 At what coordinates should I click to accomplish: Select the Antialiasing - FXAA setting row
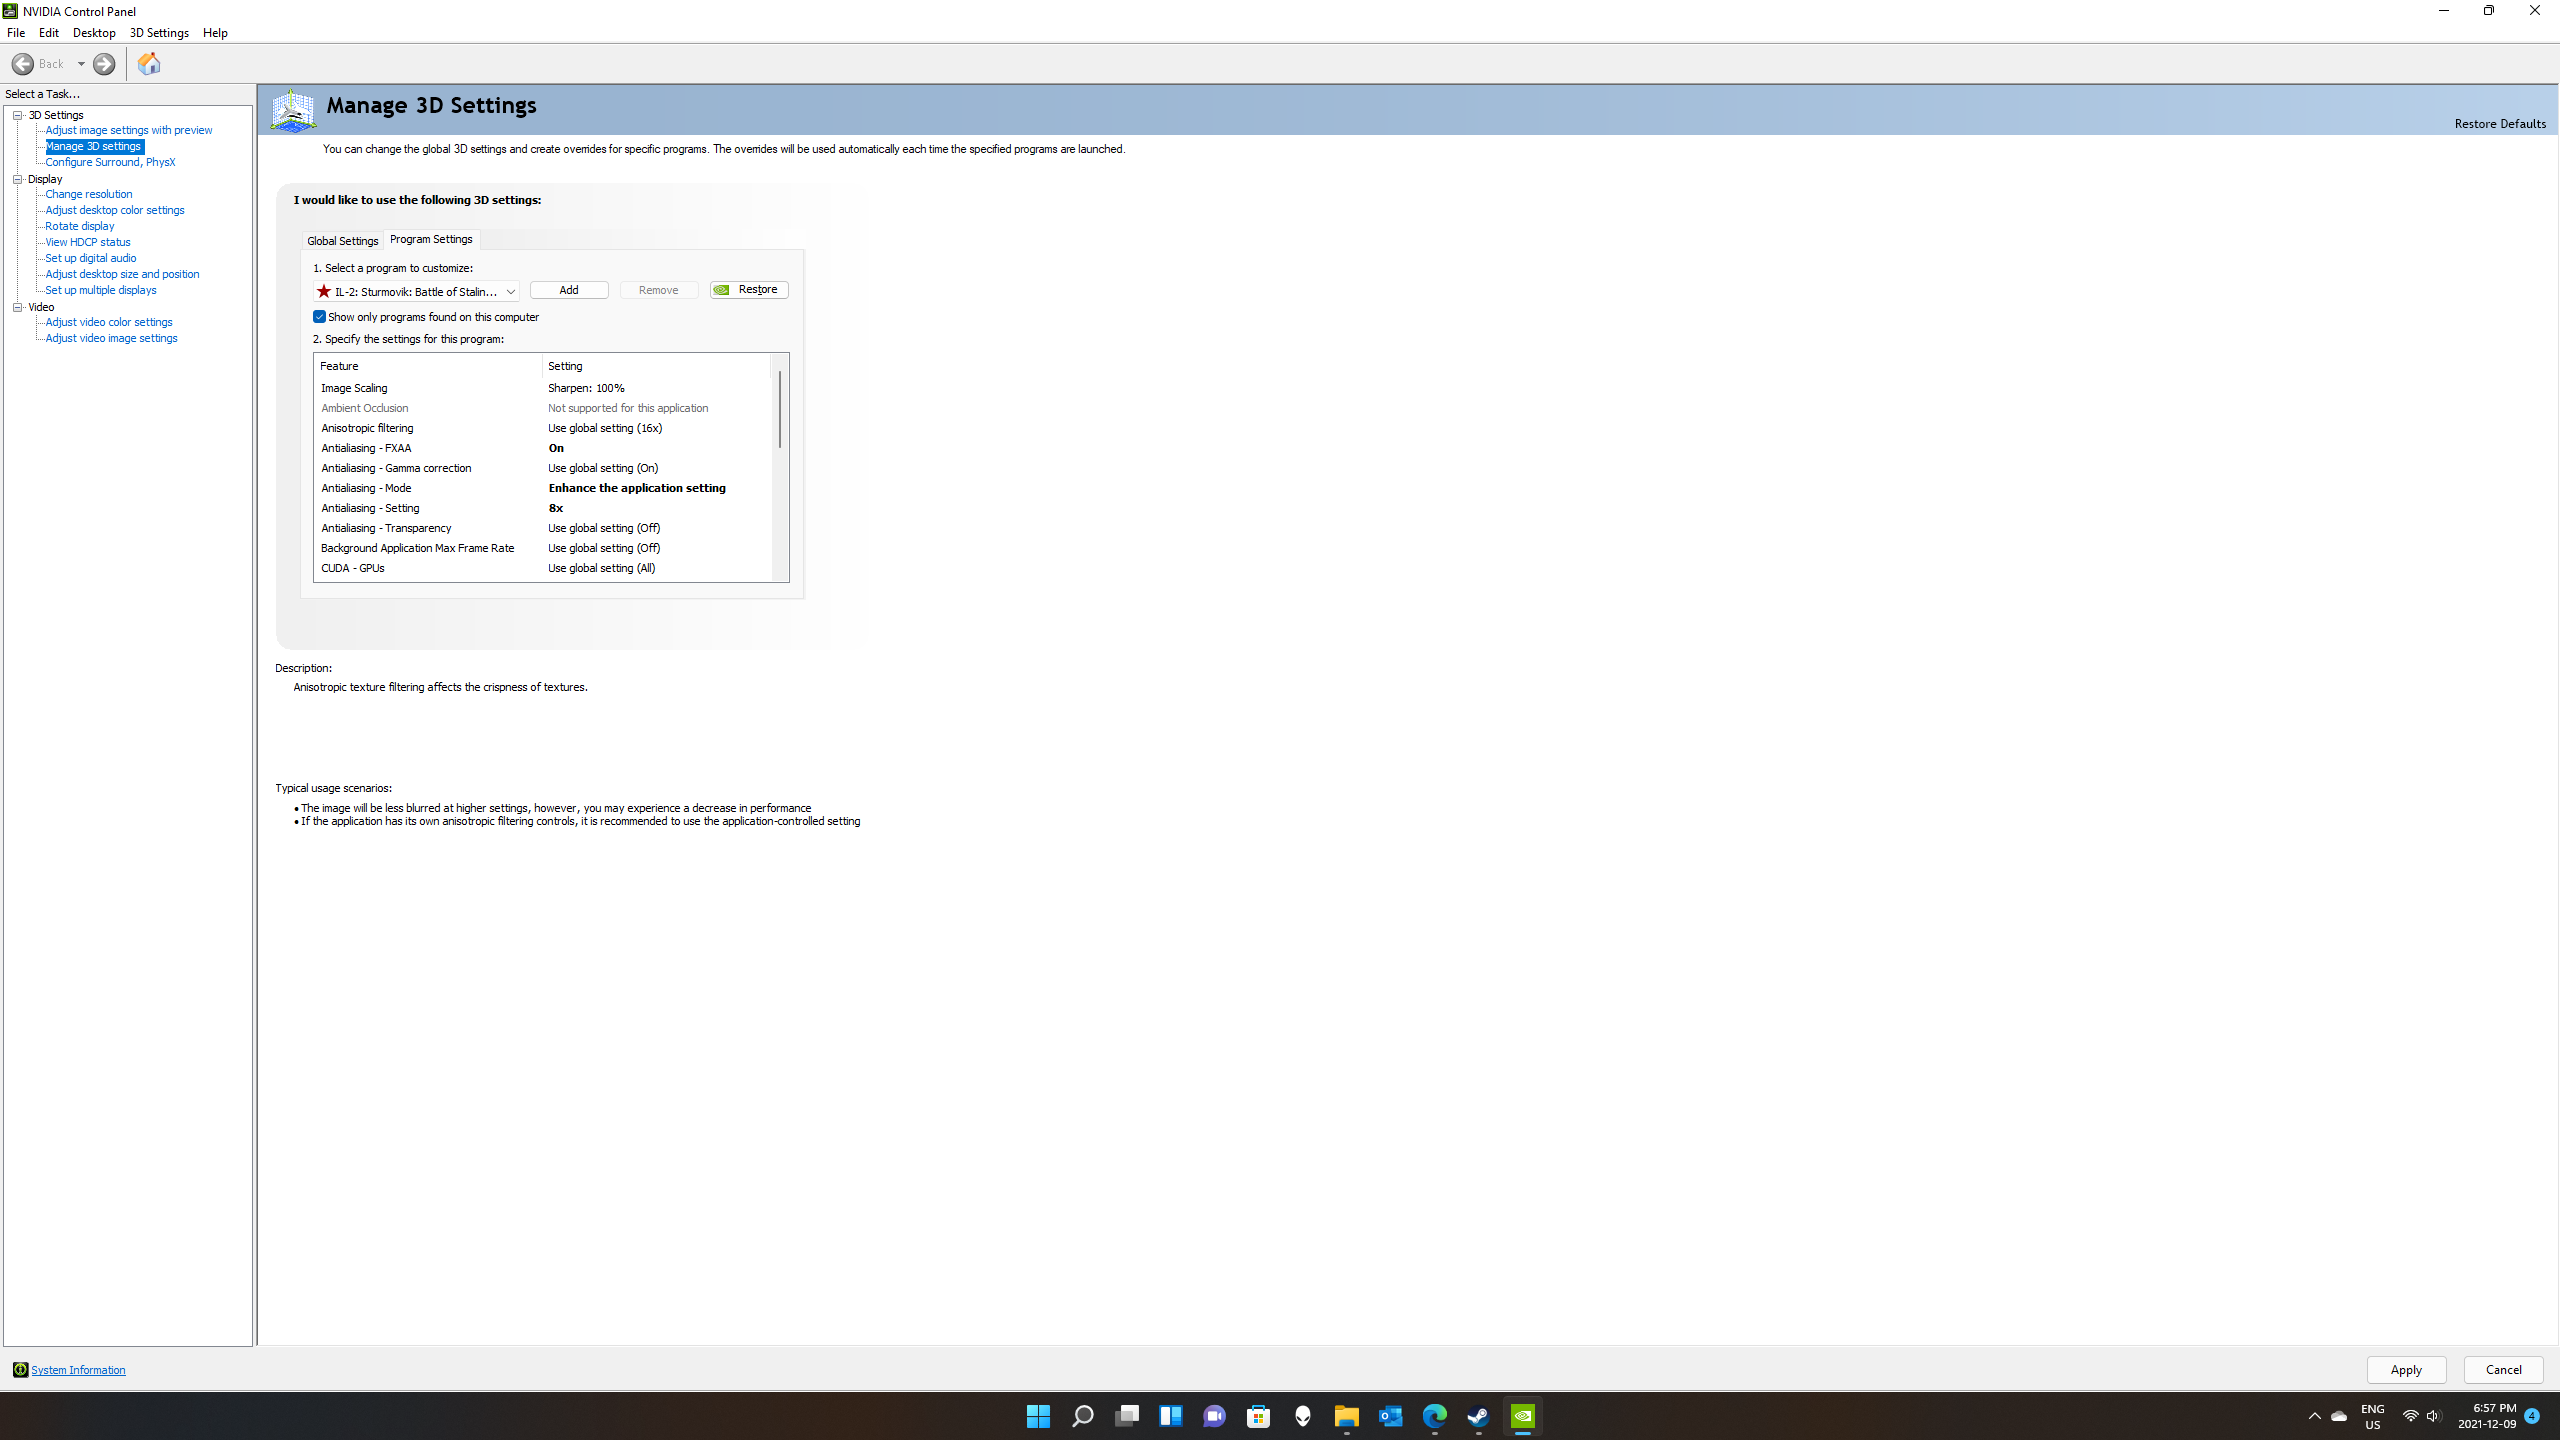(x=545, y=448)
